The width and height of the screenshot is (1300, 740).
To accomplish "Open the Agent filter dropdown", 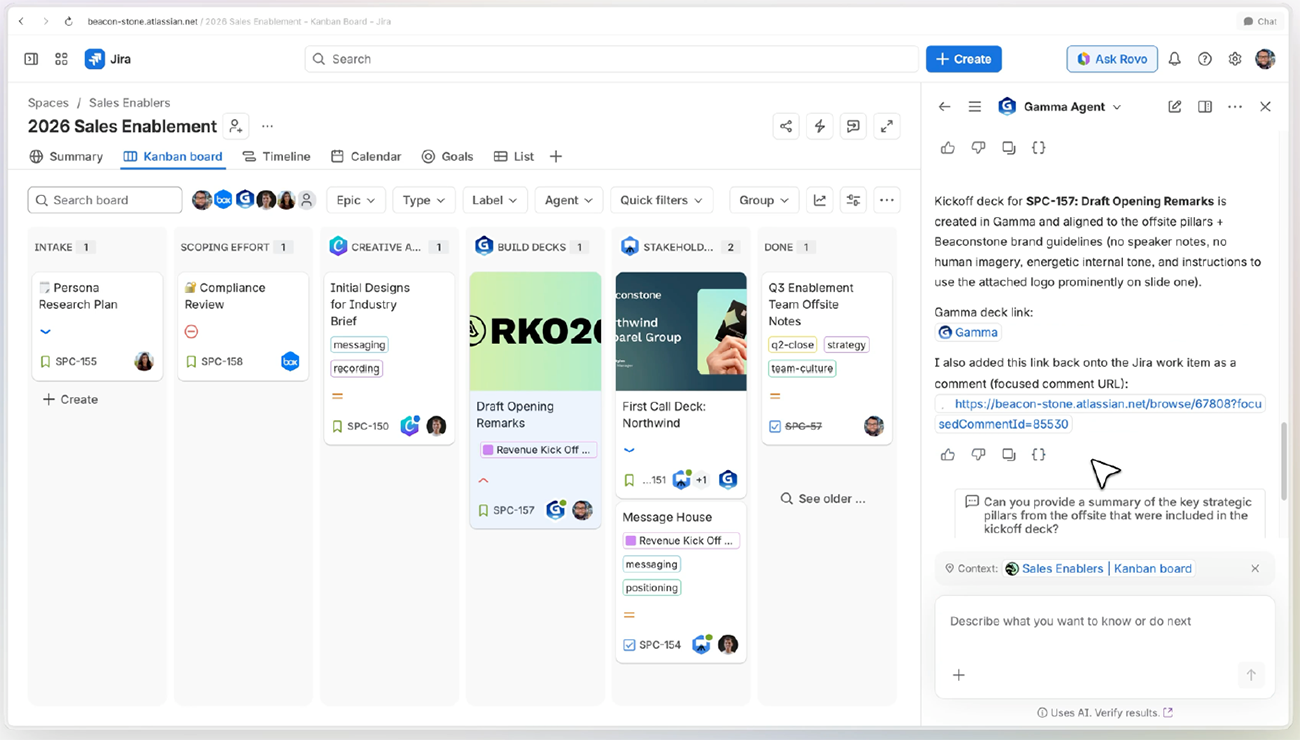I will (x=569, y=200).
